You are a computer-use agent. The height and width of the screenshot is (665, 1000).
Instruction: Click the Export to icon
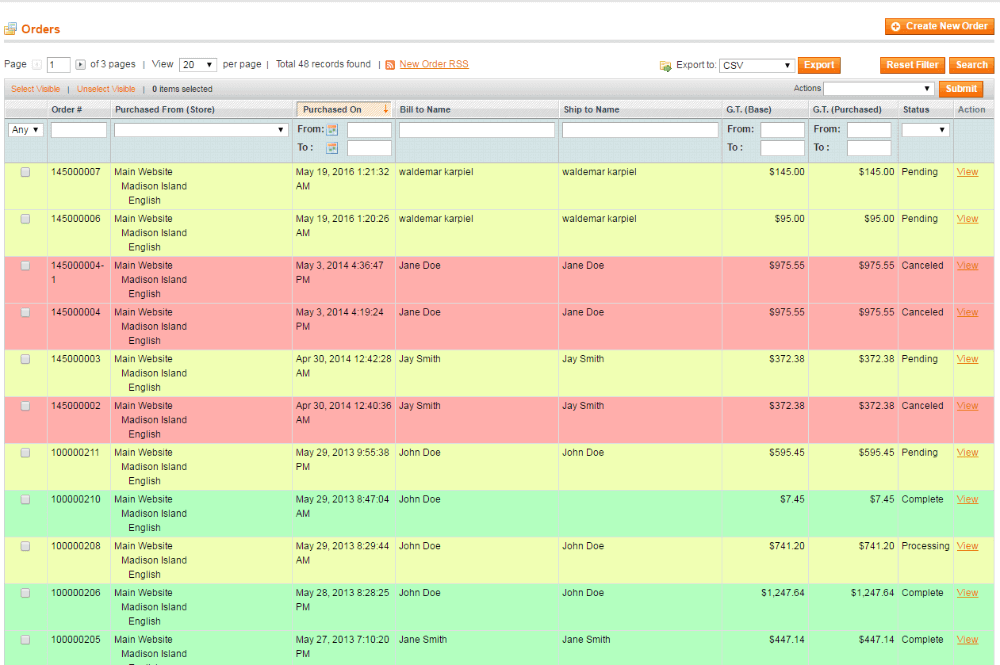(x=665, y=66)
